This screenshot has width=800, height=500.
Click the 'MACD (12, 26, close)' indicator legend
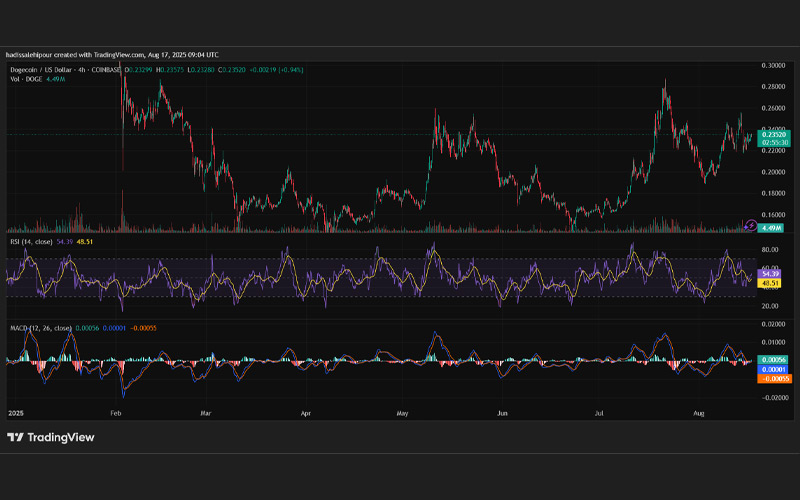(x=40, y=328)
